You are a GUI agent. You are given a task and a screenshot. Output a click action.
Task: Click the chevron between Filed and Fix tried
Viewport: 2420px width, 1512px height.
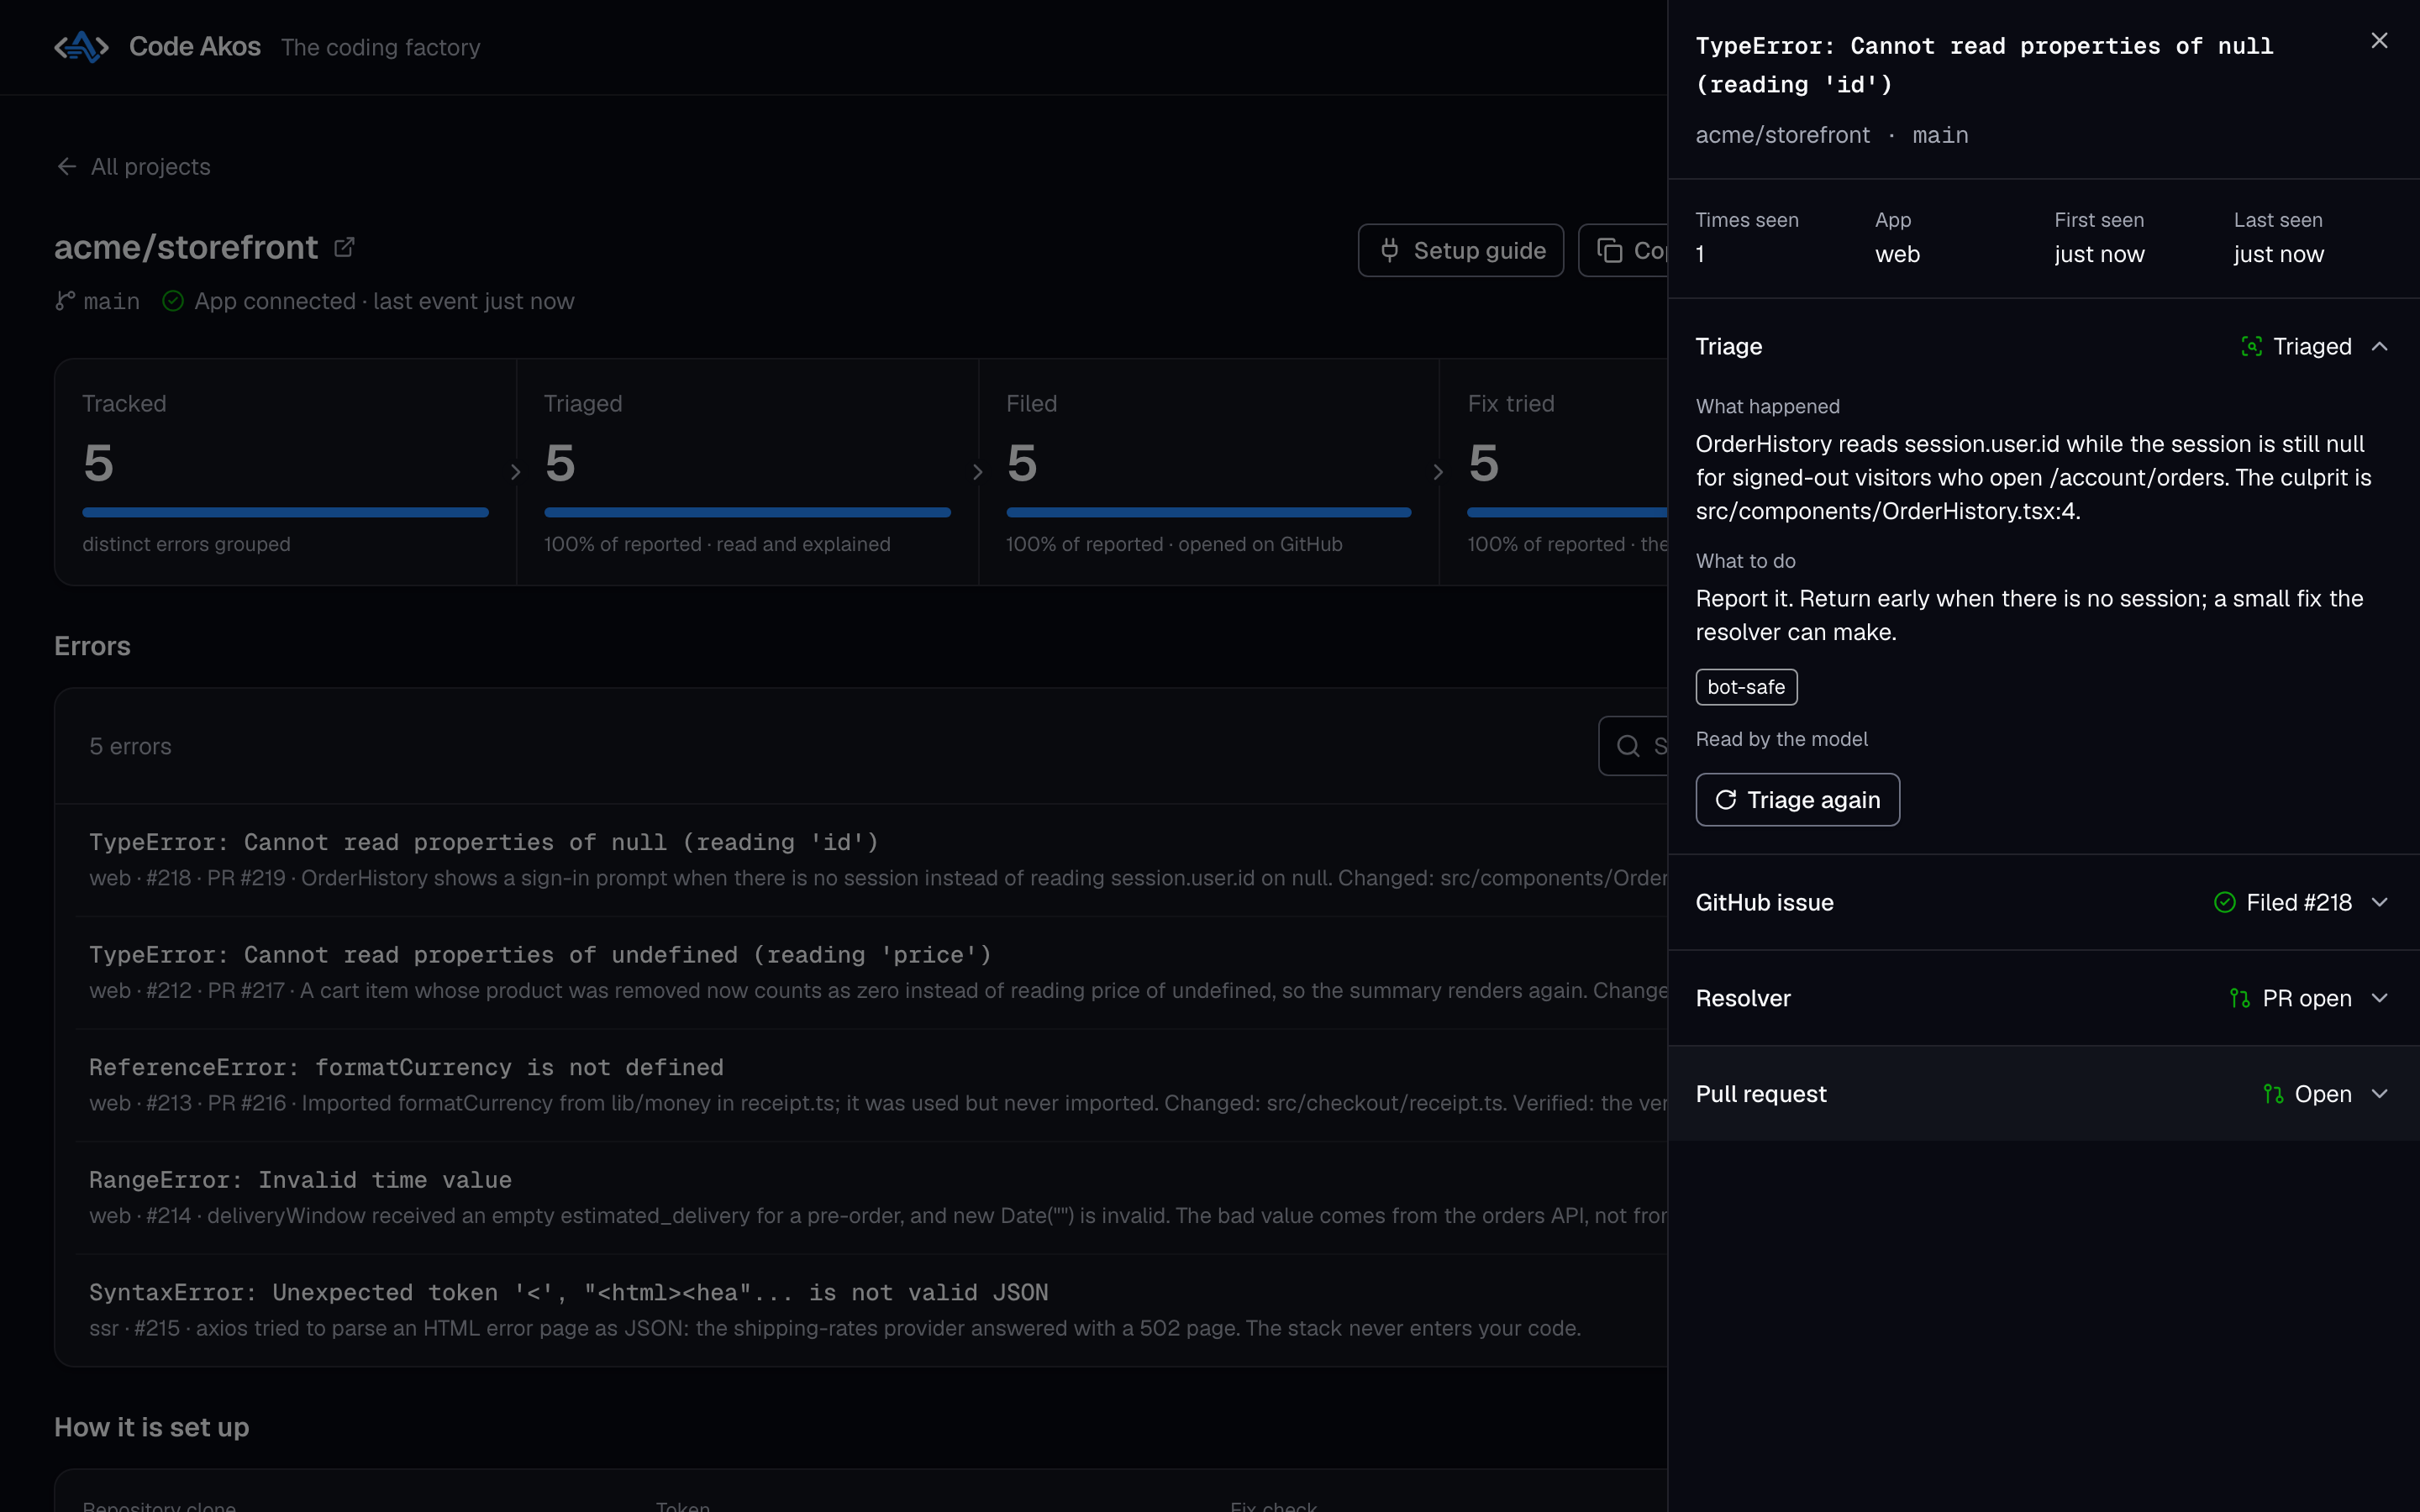1439,472
